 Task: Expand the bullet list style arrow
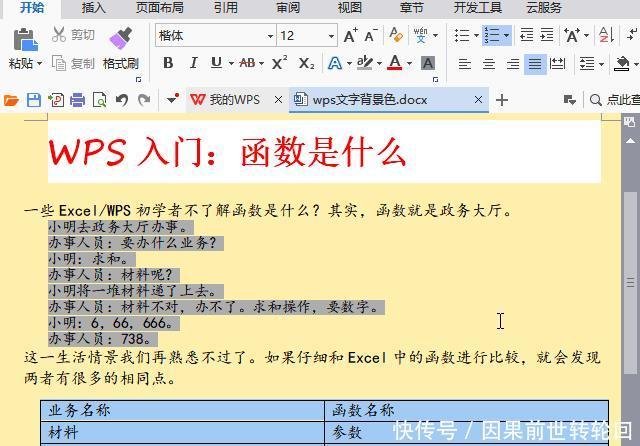[476, 36]
